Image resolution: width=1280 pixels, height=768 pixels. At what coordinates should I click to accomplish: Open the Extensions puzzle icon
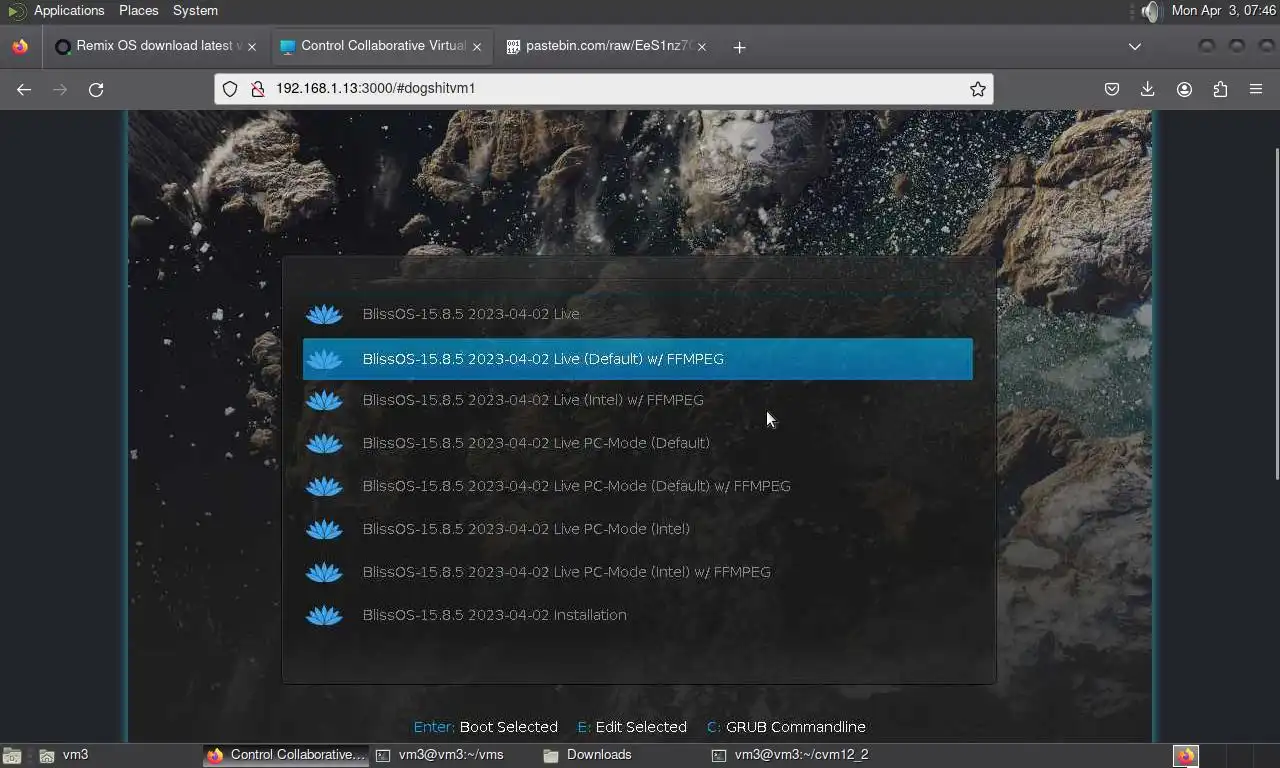(1220, 90)
